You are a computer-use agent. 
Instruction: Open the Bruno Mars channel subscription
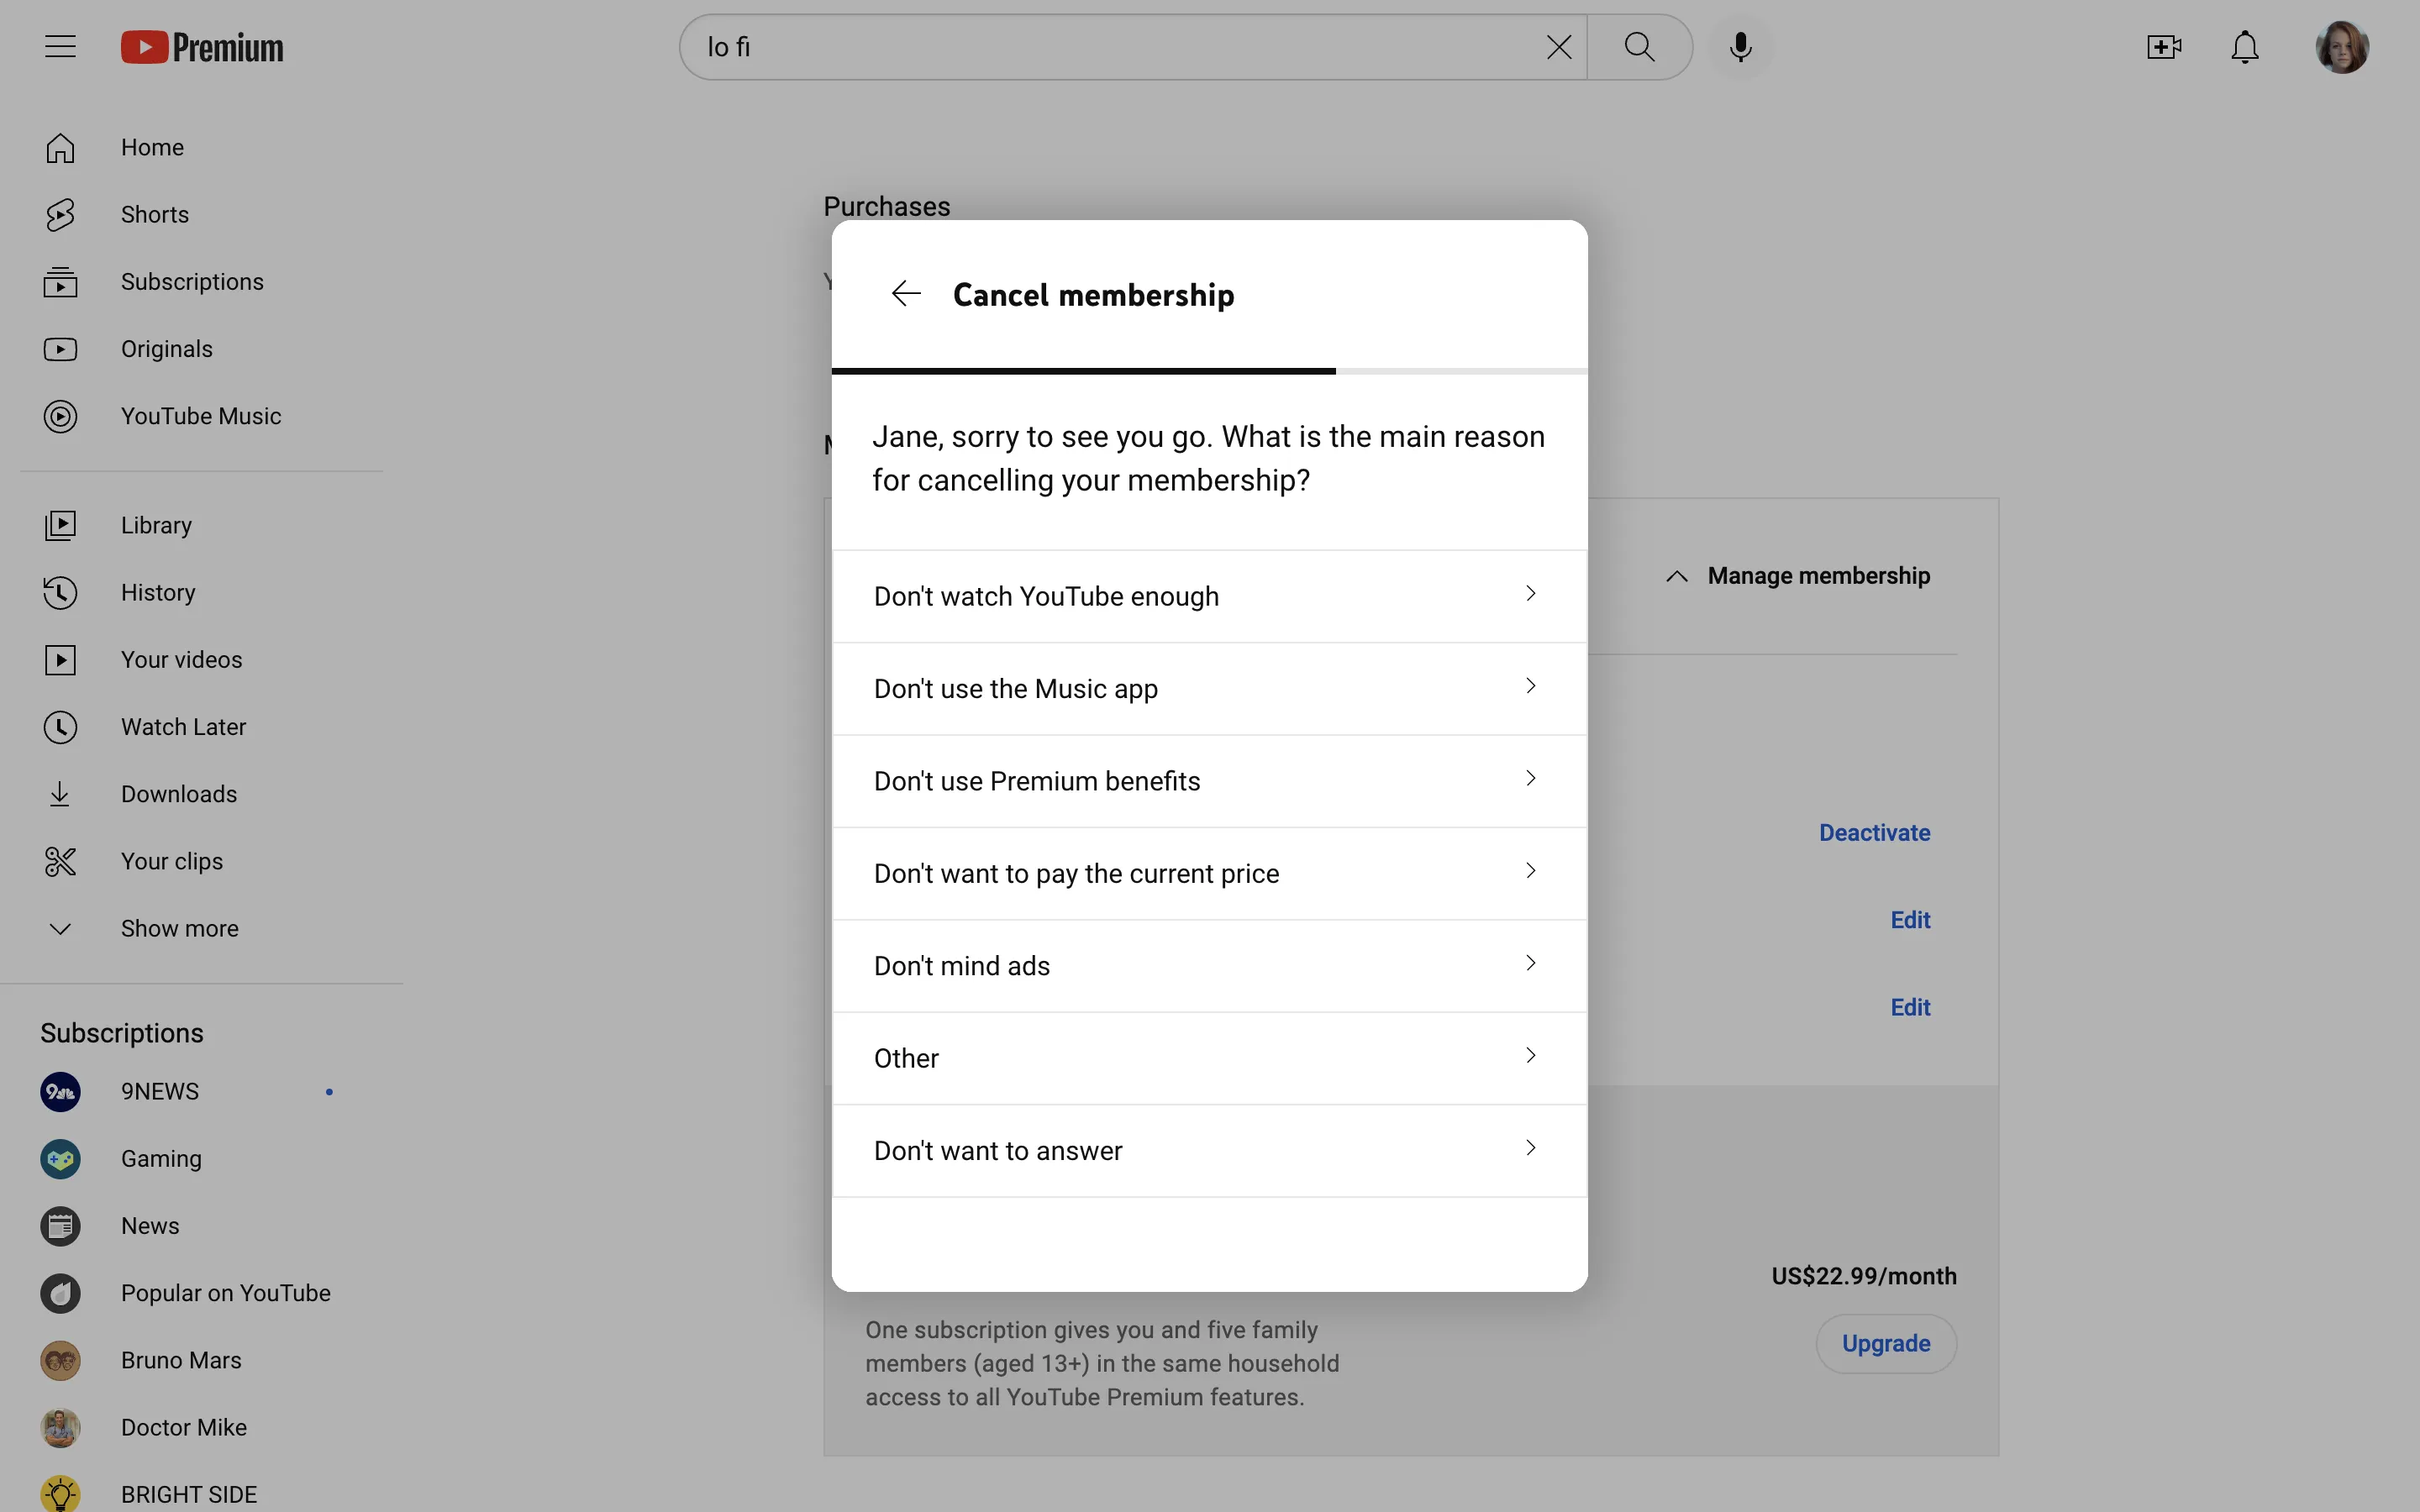180,1360
